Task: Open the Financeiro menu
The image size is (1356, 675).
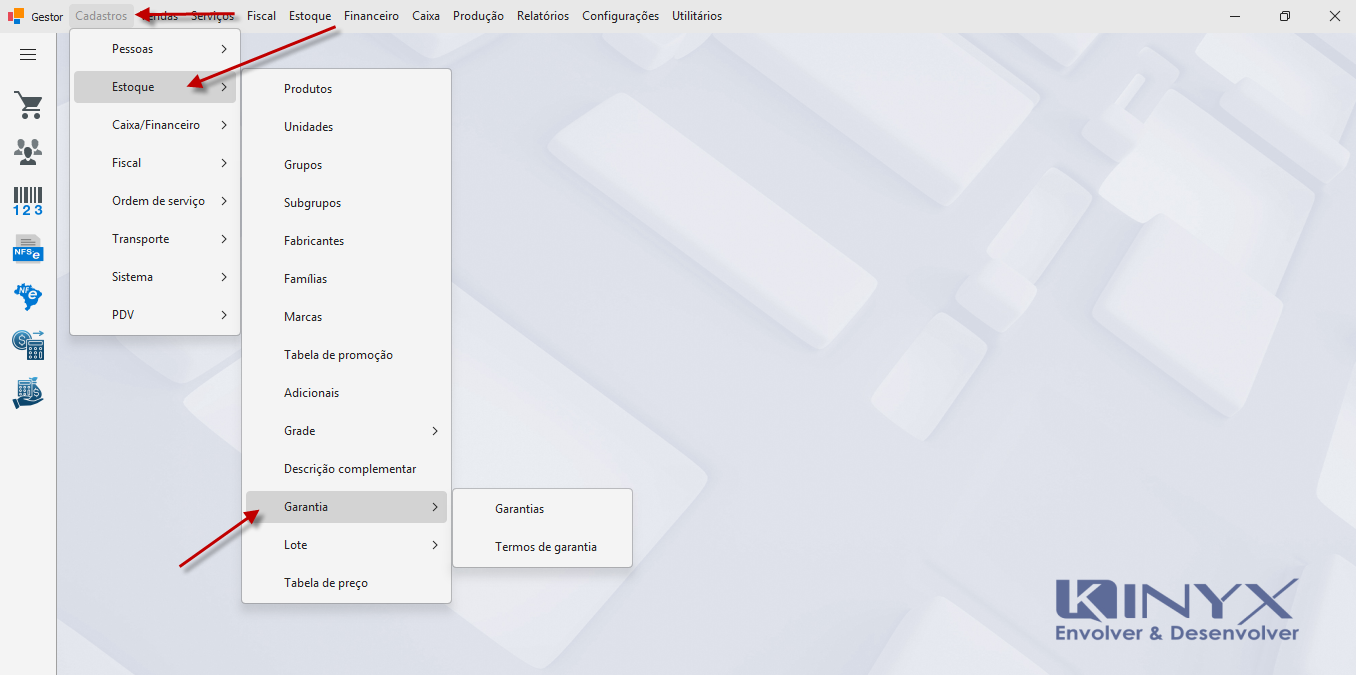Action: point(371,16)
